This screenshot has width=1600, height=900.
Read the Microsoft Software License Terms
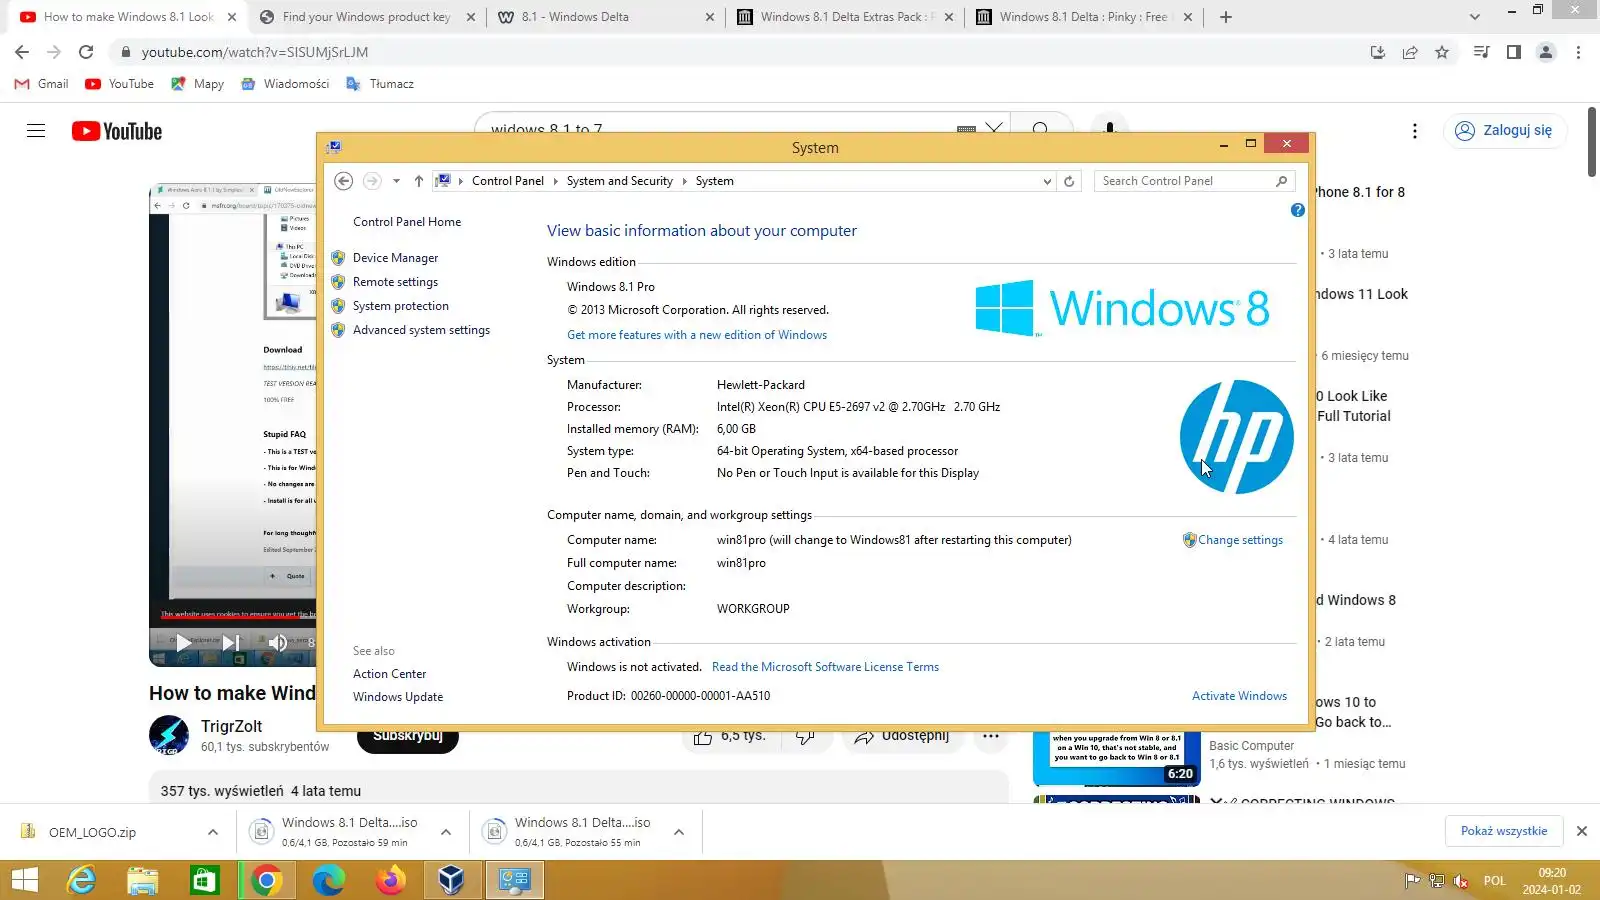click(825, 667)
